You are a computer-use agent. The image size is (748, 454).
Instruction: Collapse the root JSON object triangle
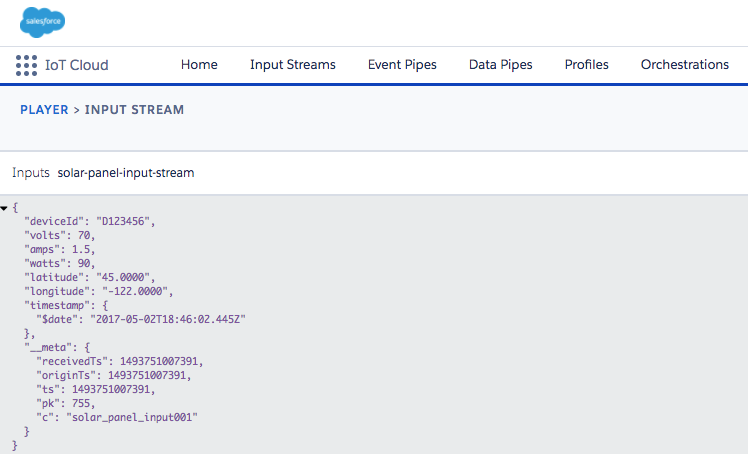coord(6,207)
